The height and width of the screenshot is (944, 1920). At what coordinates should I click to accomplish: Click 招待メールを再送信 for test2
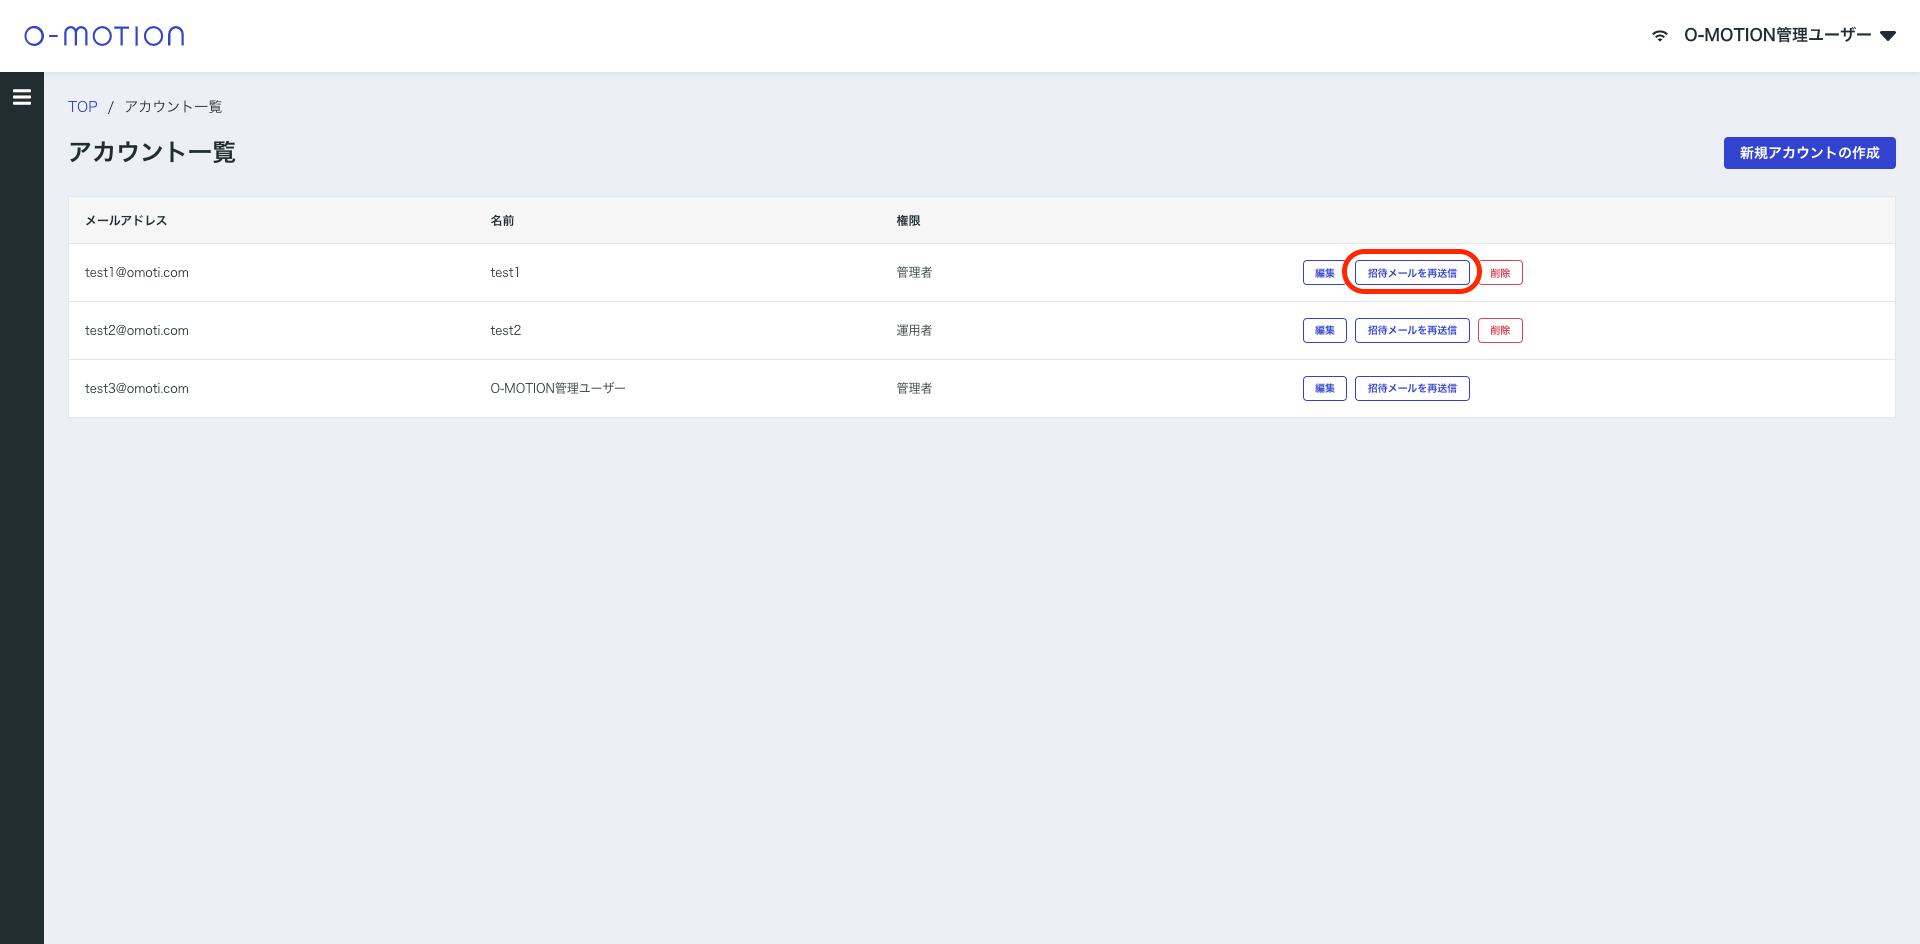(x=1412, y=331)
